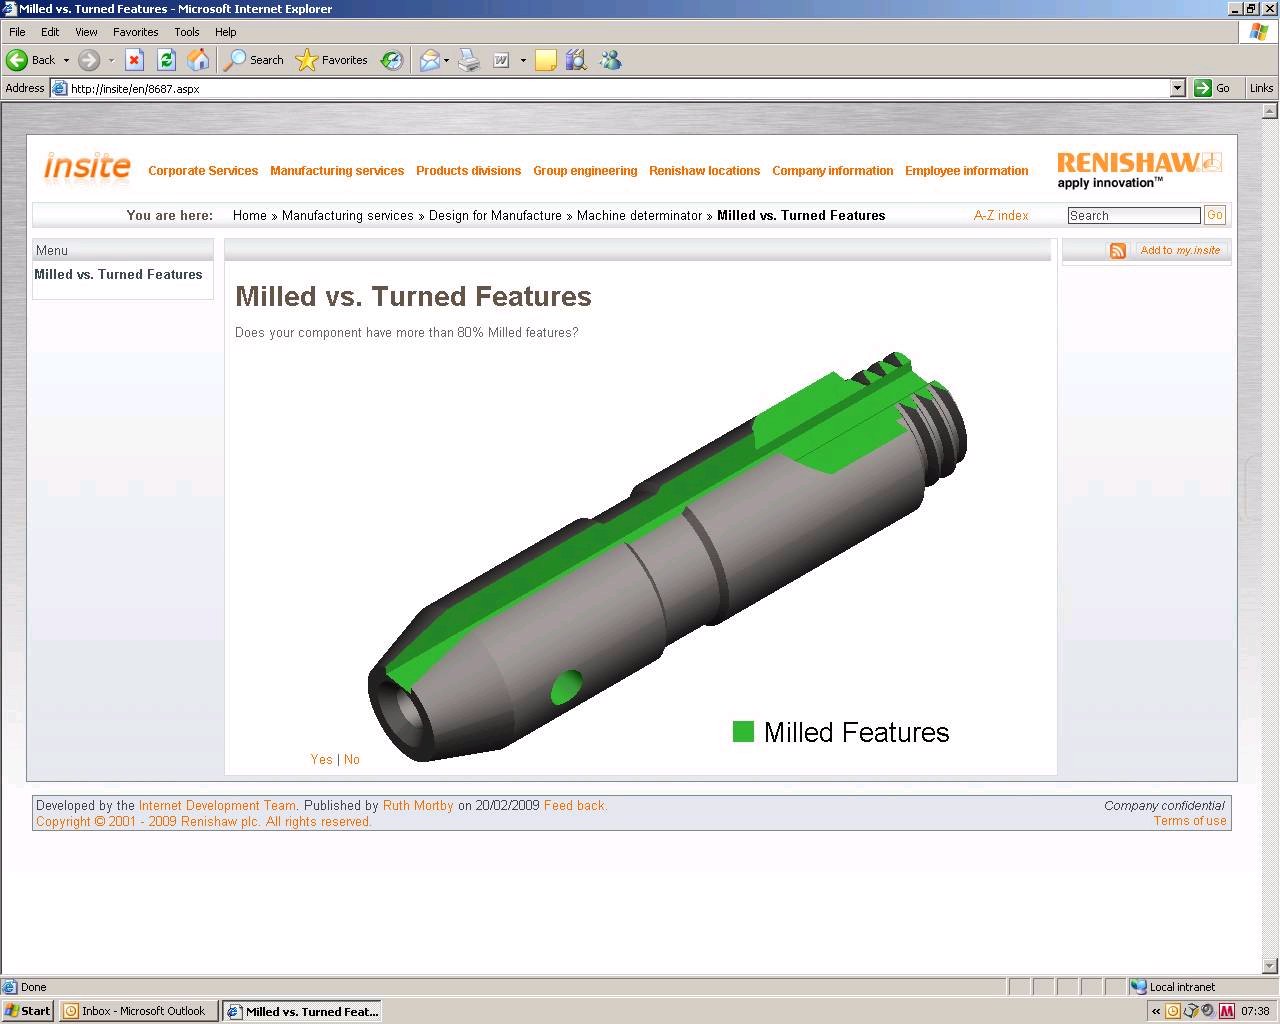Answer Yes to the milled features question
The height and width of the screenshot is (1024, 1280).
(x=321, y=759)
